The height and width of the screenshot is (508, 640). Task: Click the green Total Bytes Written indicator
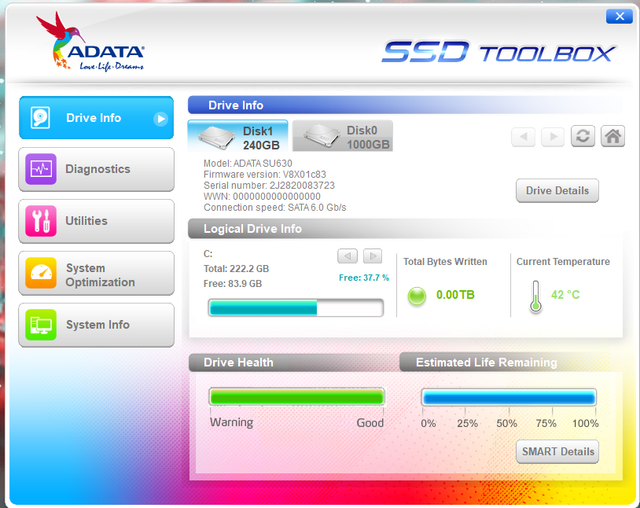point(417,296)
